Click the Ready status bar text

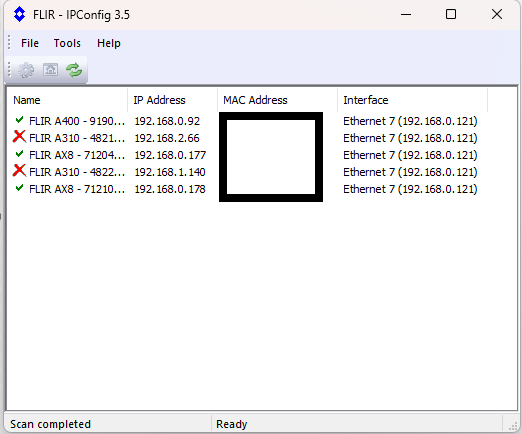tap(232, 424)
